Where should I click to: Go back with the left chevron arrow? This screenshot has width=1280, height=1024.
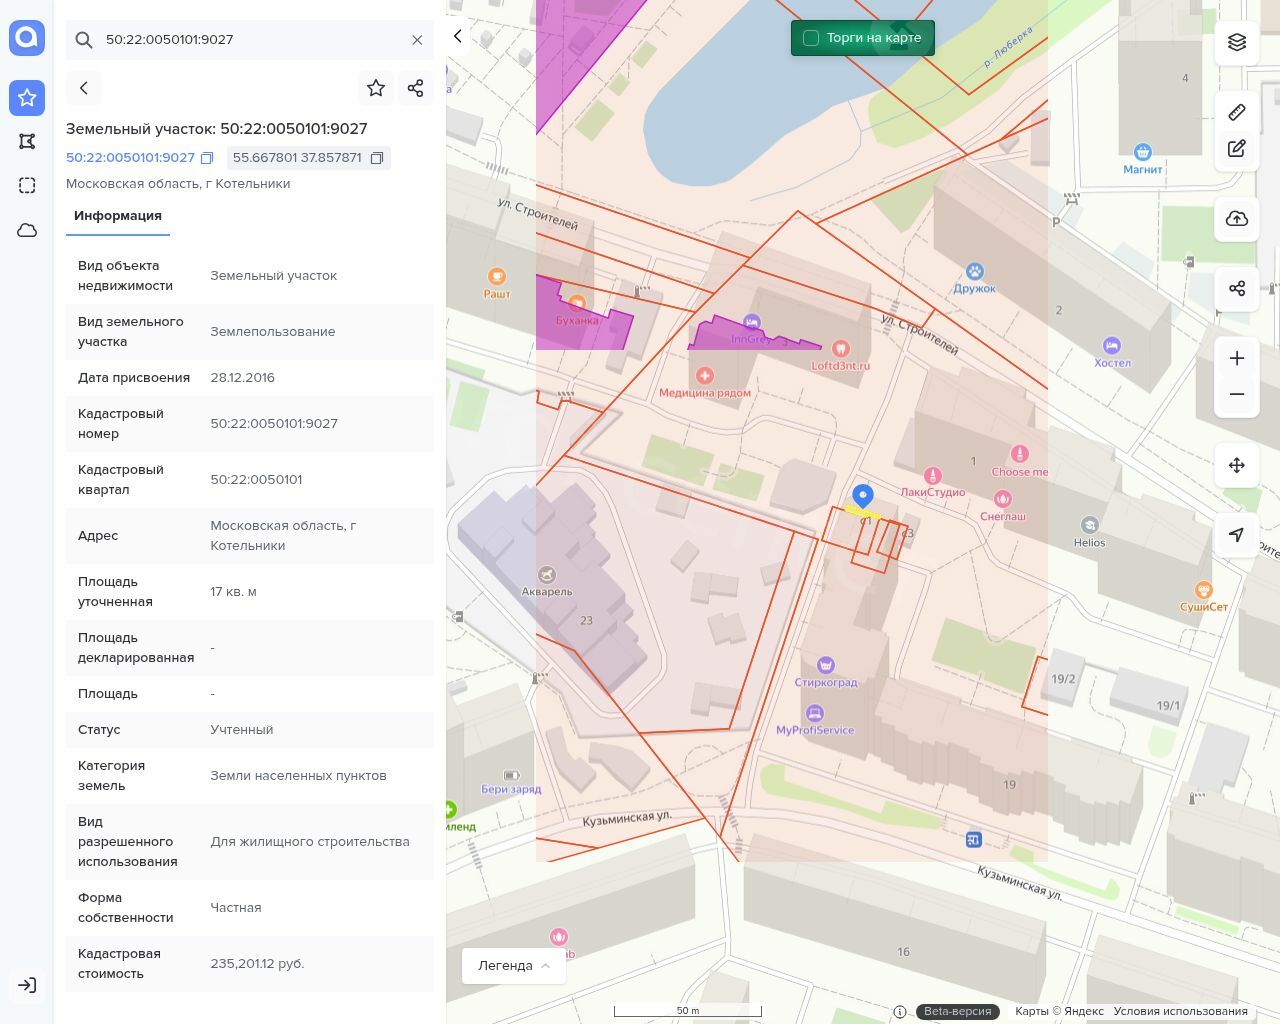(84, 88)
